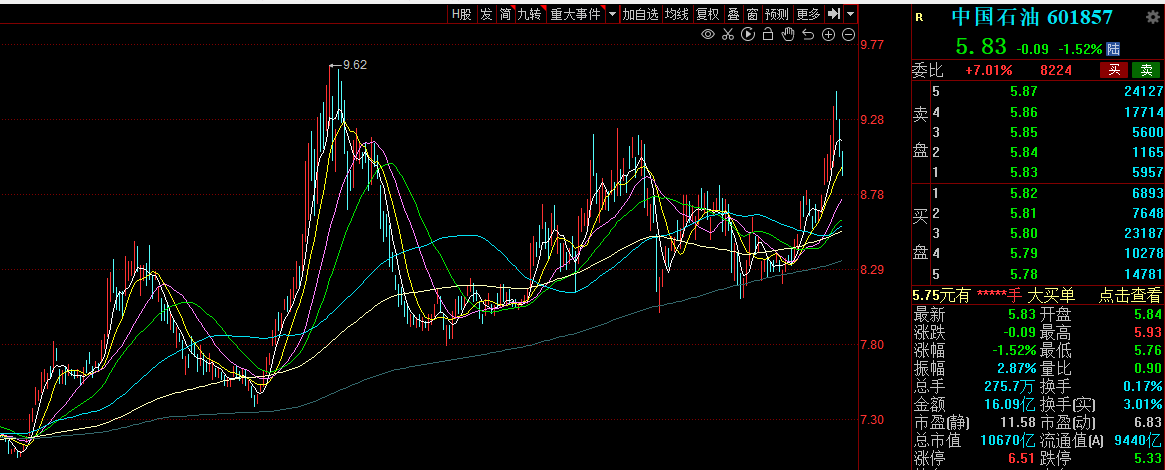The width and height of the screenshot is (1165, 470).
Task: Toggle the 九转 indicator
Action: (x=530, y=13)
